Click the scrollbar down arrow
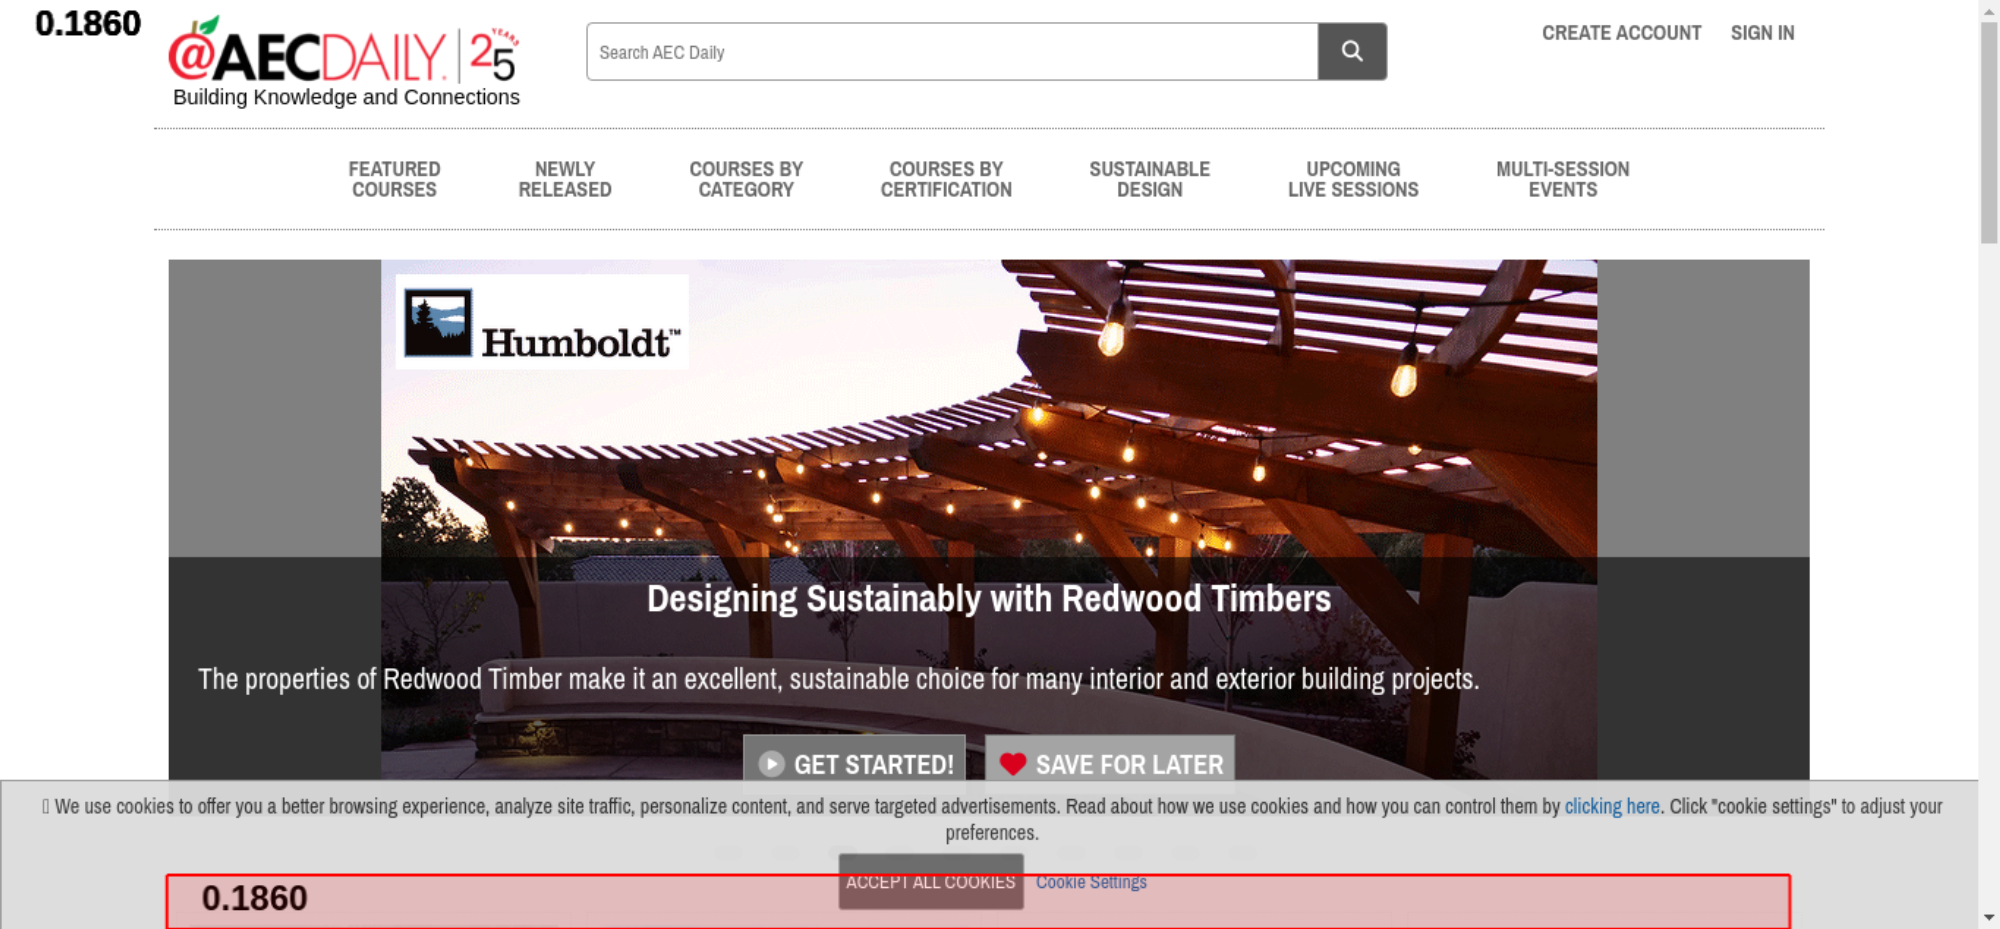The height and width of the screenshot is (929, 2000). click(1988, 917)
